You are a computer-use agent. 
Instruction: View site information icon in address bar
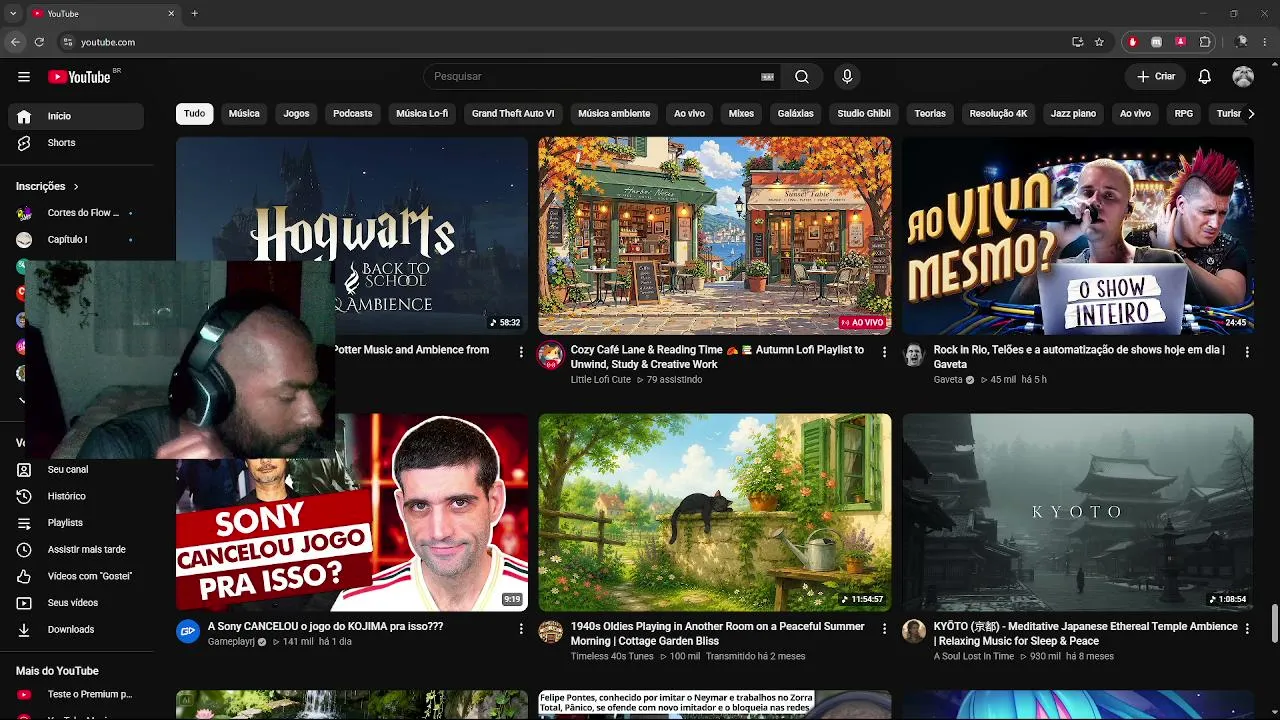(x=68, y=42)
